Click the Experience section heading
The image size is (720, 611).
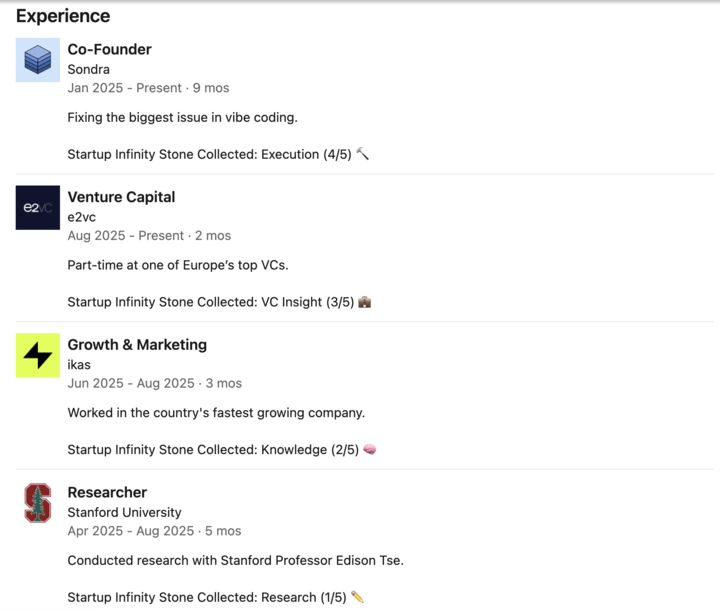(63, 16)
